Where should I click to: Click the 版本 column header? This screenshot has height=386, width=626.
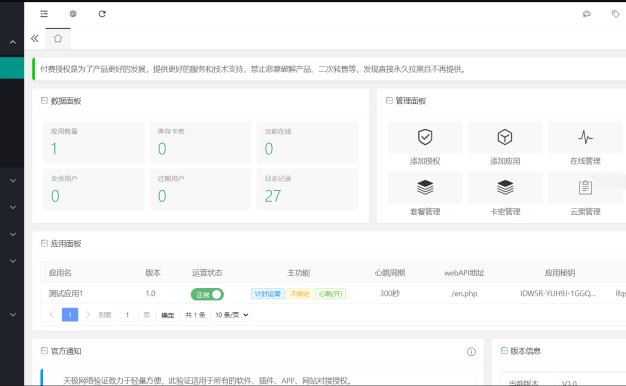point(153,273)
